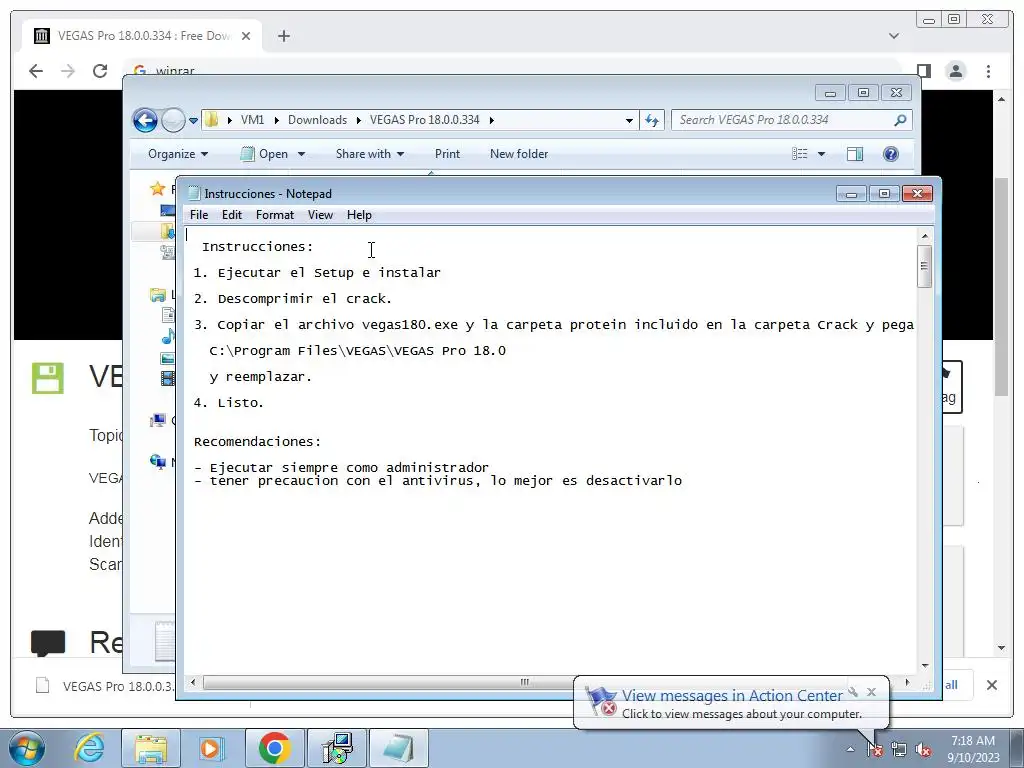1024x768 pixels.
Task: Expand the arrow after VEGAS Pro 18.0.0.334 breadcrumb
Action: pyautogui.click(x=492, y=120)
